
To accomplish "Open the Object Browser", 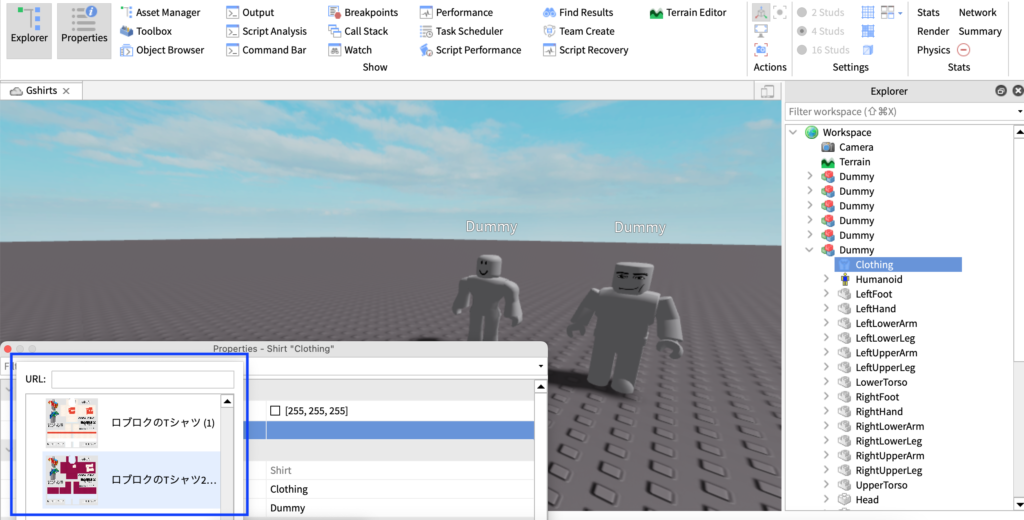I will (162, 50).
